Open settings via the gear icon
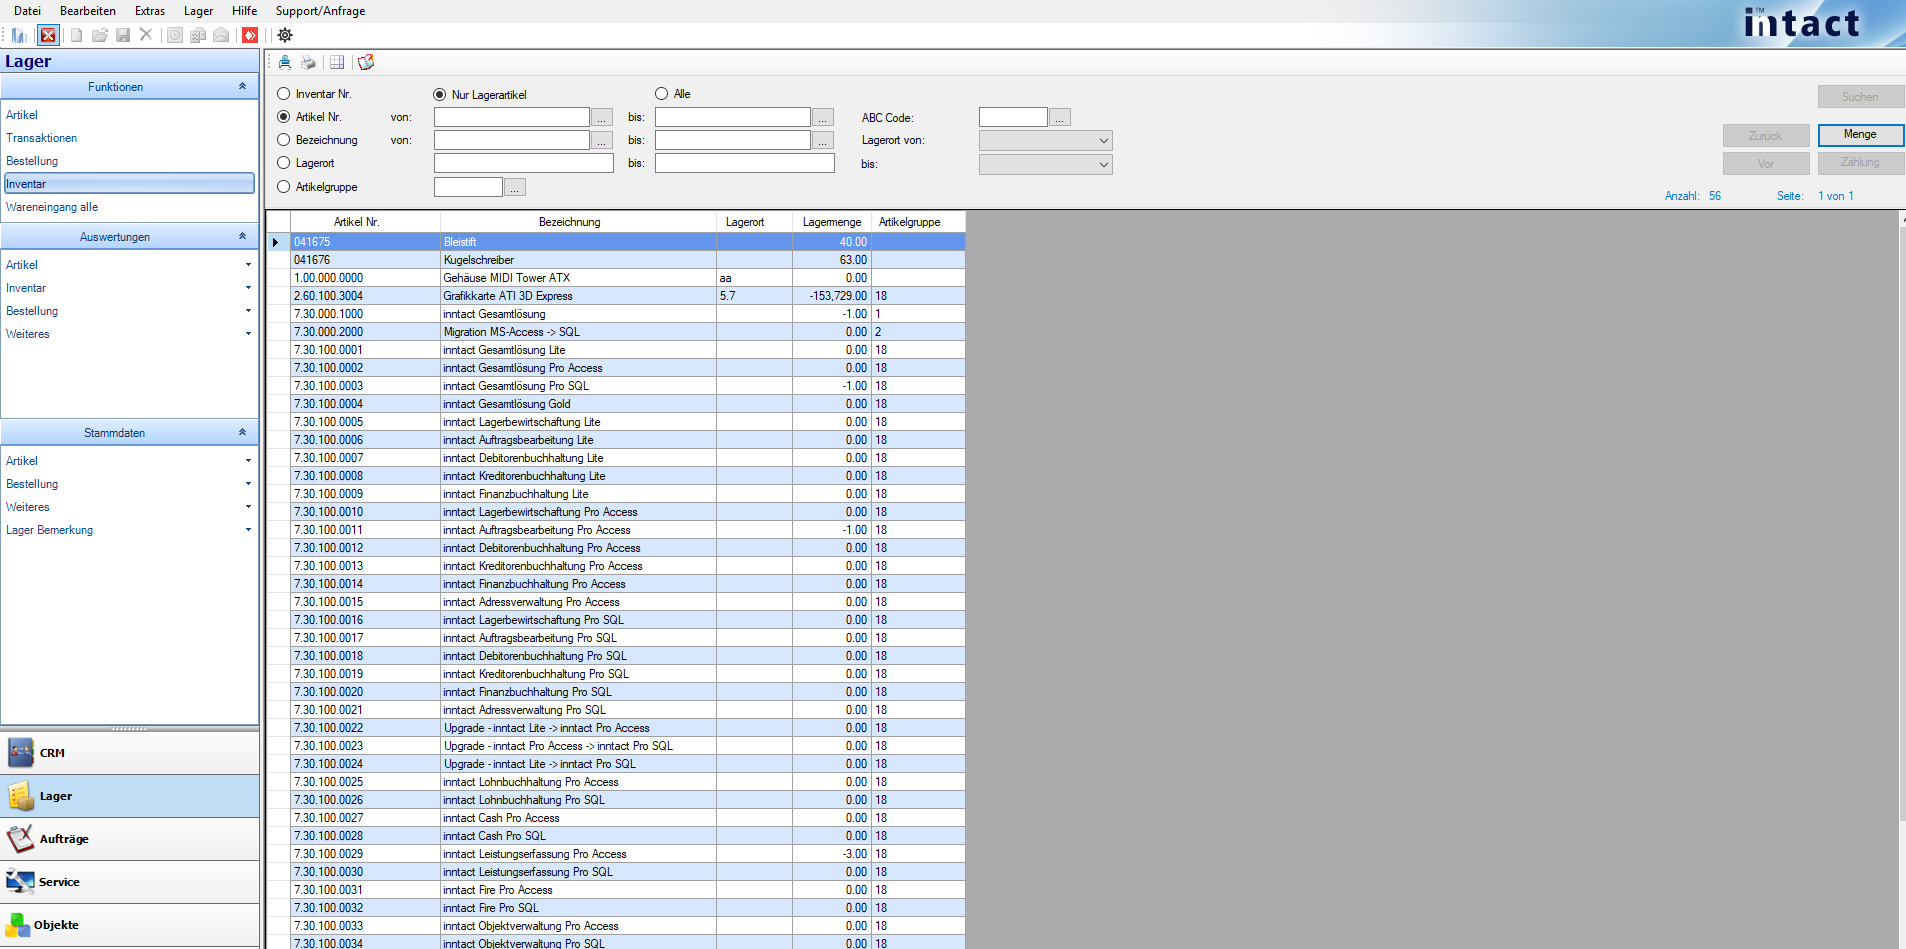Screen dimensions: 1906x949 (285, 35)
